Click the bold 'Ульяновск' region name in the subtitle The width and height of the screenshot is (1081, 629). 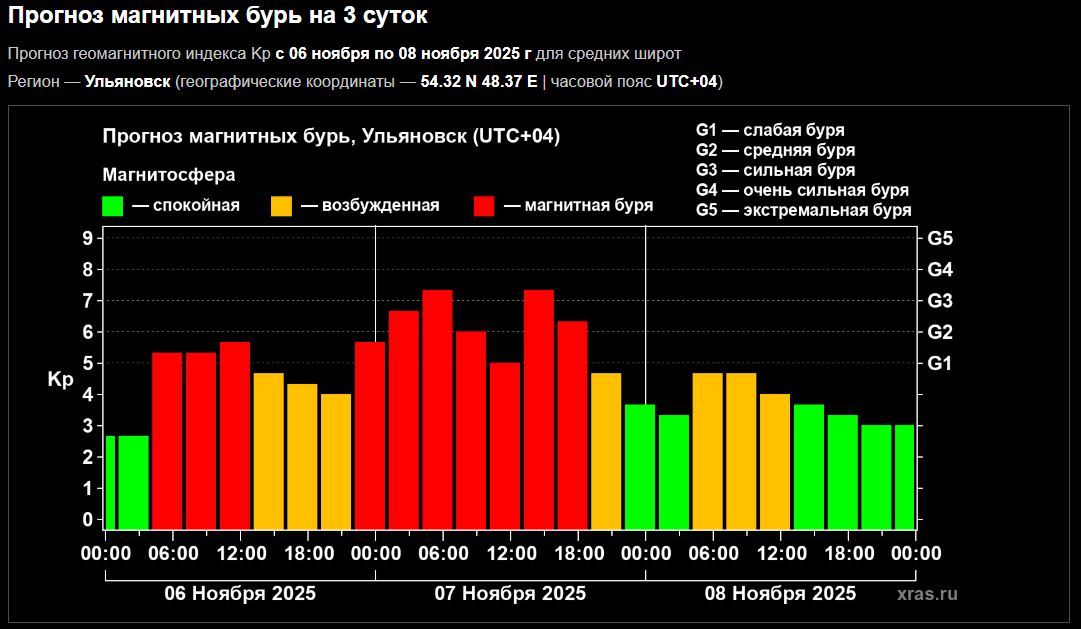coord(127,81)
